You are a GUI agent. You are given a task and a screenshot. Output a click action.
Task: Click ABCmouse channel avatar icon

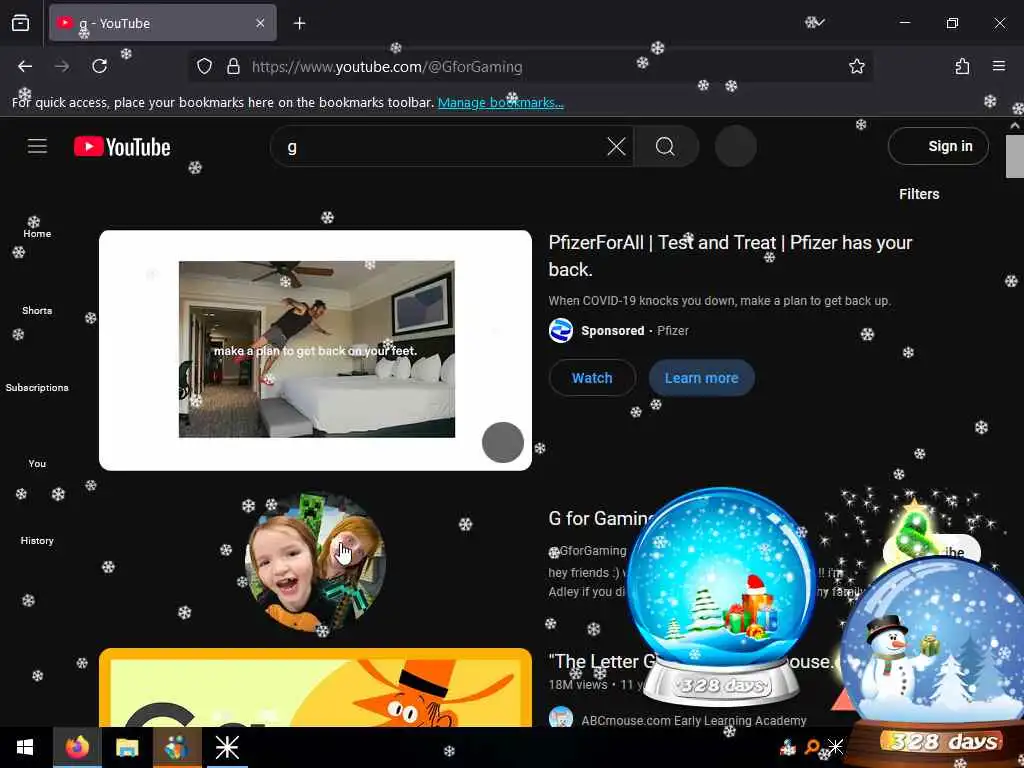tap(560, 718)
